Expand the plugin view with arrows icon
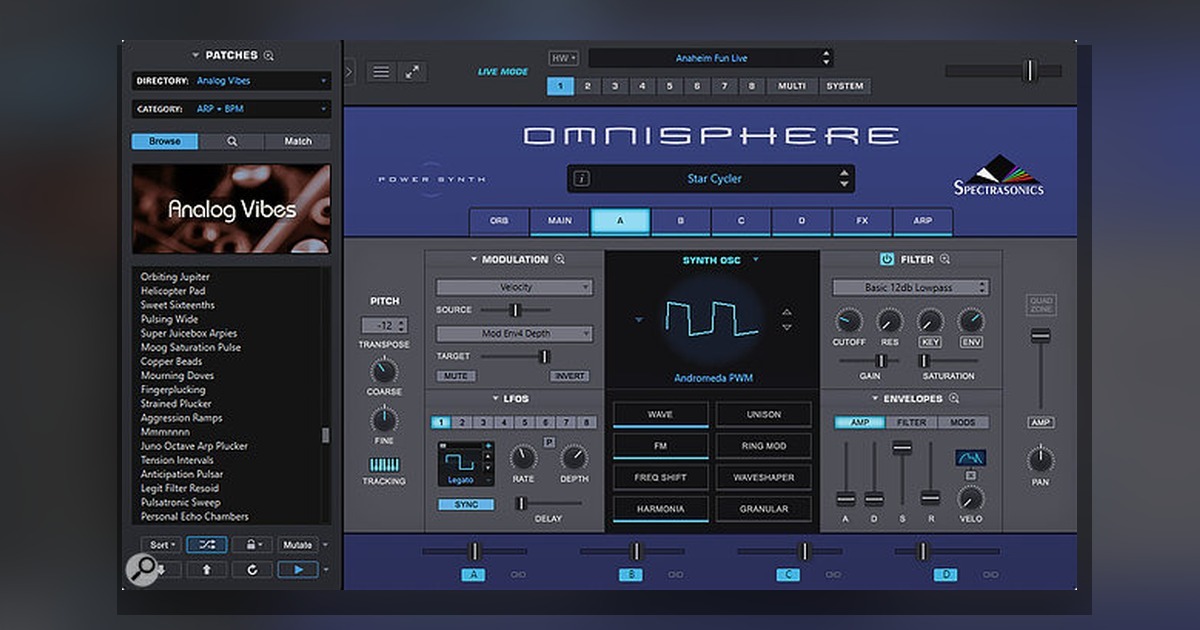This screenshot has height=630, width=1200. (x=412, y=72)
